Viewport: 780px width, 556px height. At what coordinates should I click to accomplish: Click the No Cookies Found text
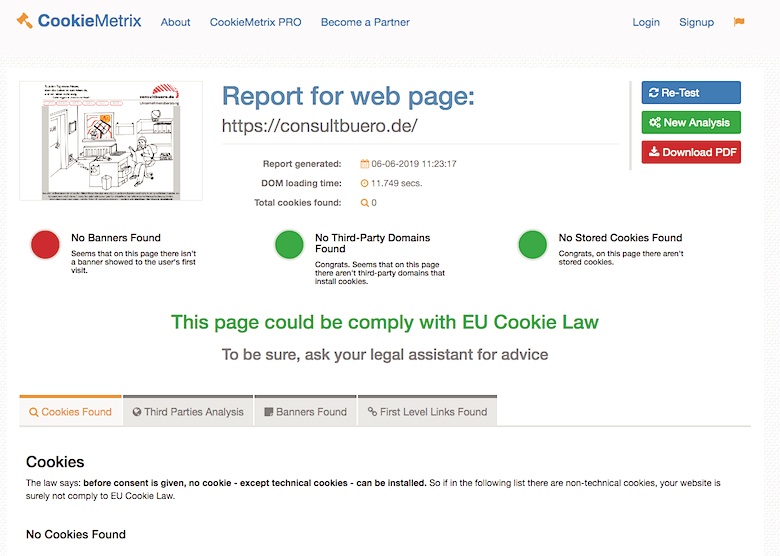click(76, 534)
